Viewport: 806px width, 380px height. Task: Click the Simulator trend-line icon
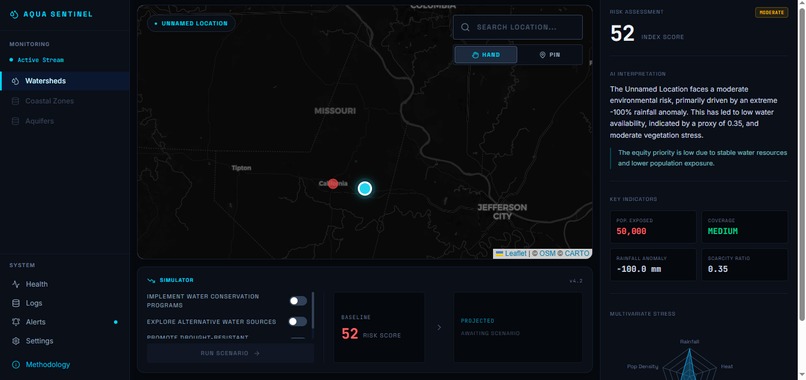pos(151,280)
